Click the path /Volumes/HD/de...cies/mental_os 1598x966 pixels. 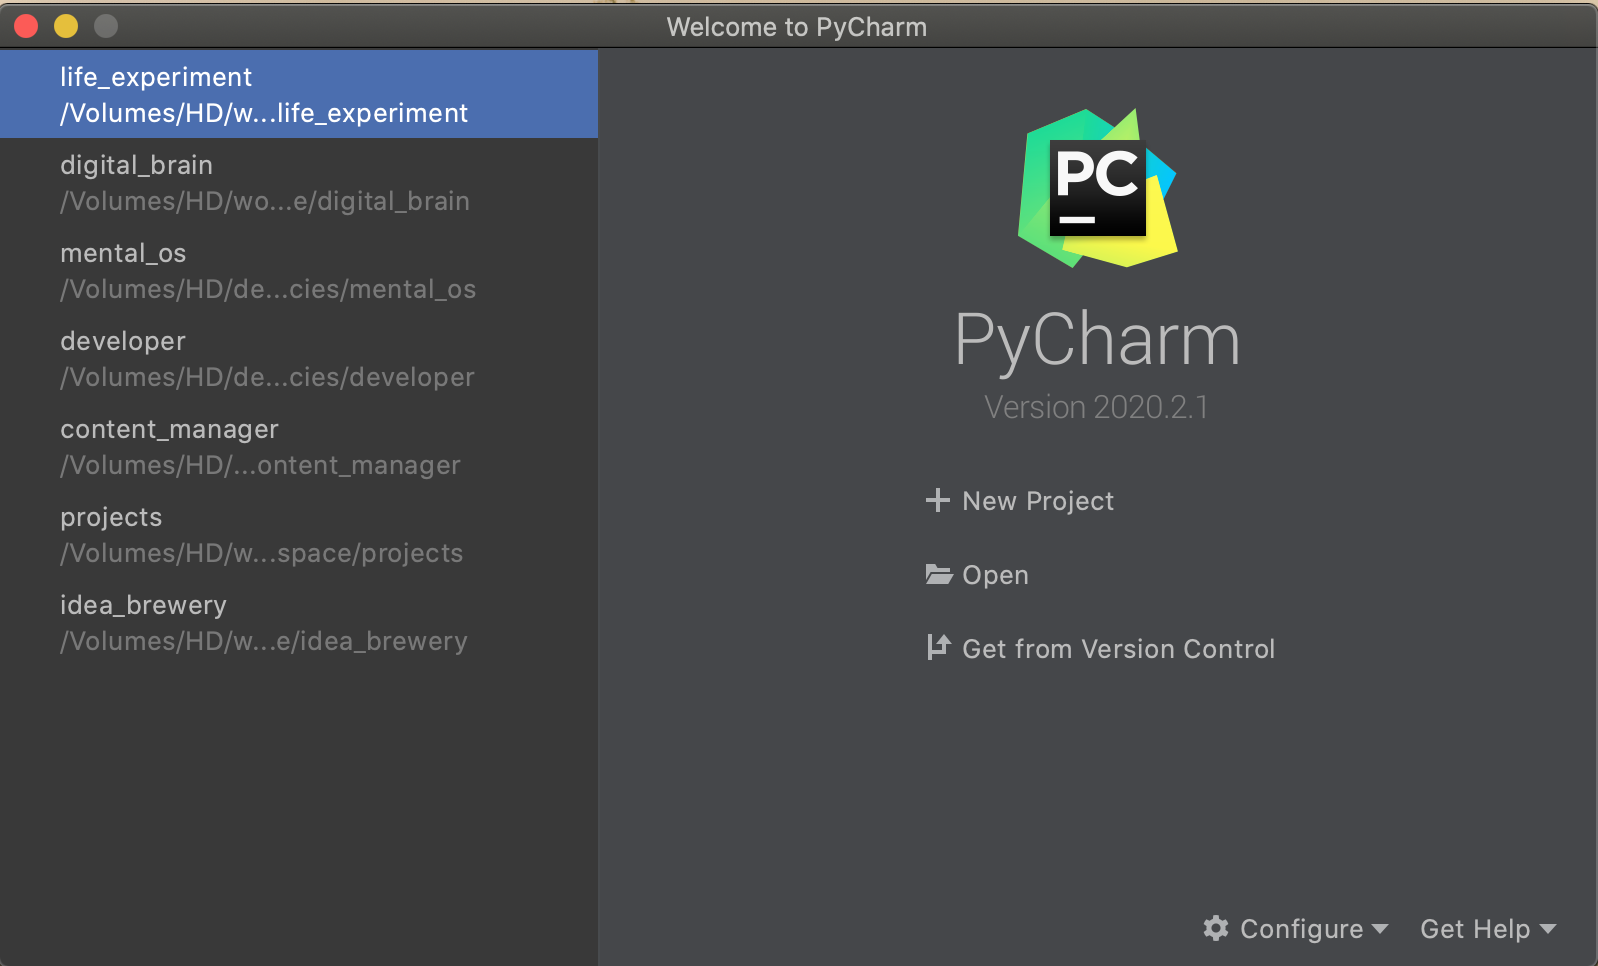point(268,289)
